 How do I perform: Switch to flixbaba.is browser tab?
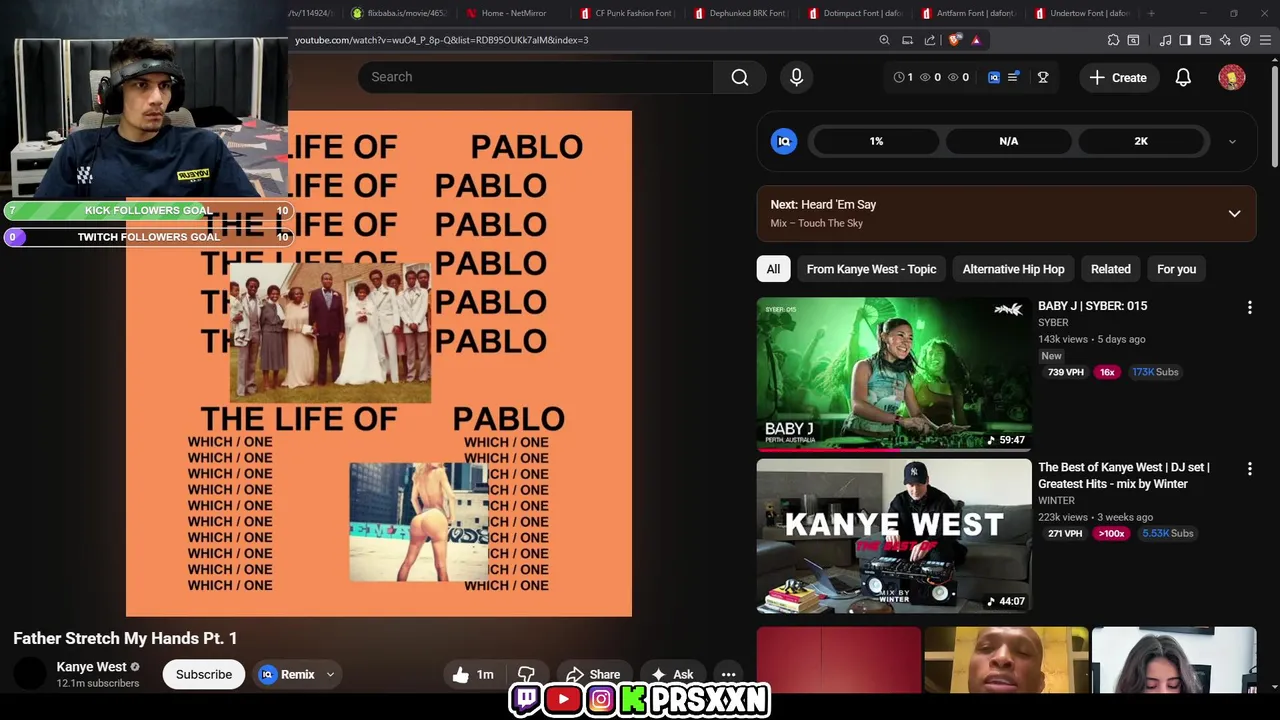pyautogui.click(x=398, y=13)
